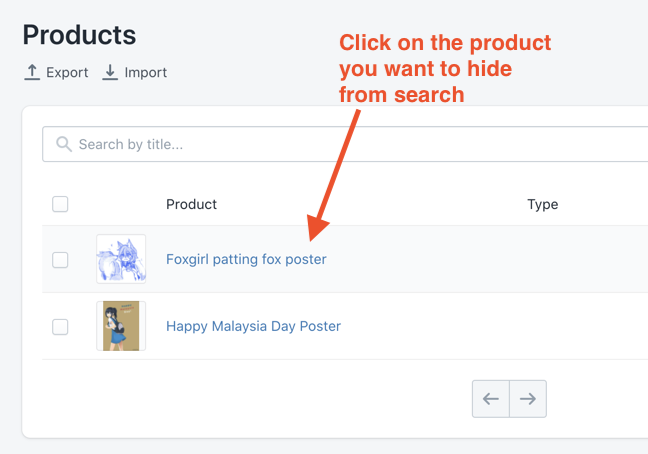Open the Happy Malaysia Day poster thumbnail
This screenshot has height=454, width=648.
tap(121, 326)
